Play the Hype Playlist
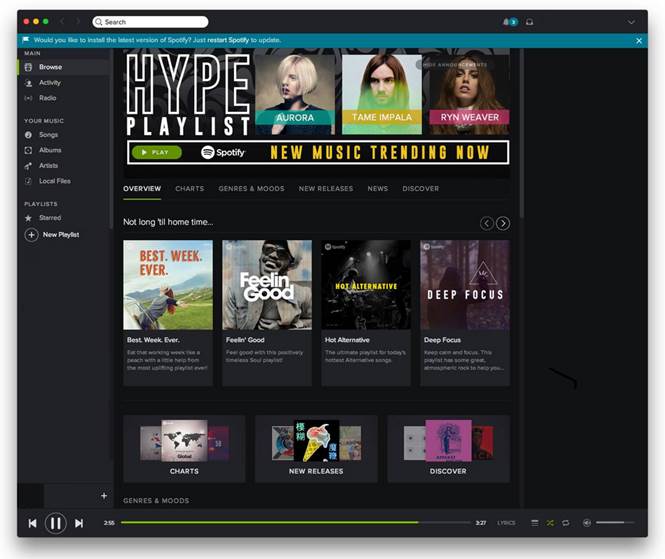665x559 pixels. click(156, 152)
